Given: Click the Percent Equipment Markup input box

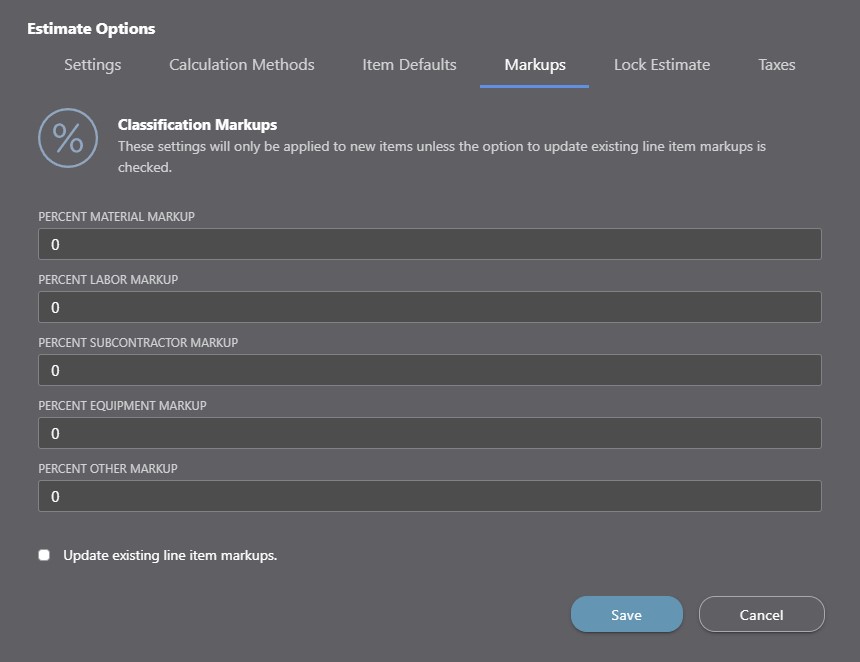Looking at the screenshot, I should pyautogui.click(x=429, y=433).
